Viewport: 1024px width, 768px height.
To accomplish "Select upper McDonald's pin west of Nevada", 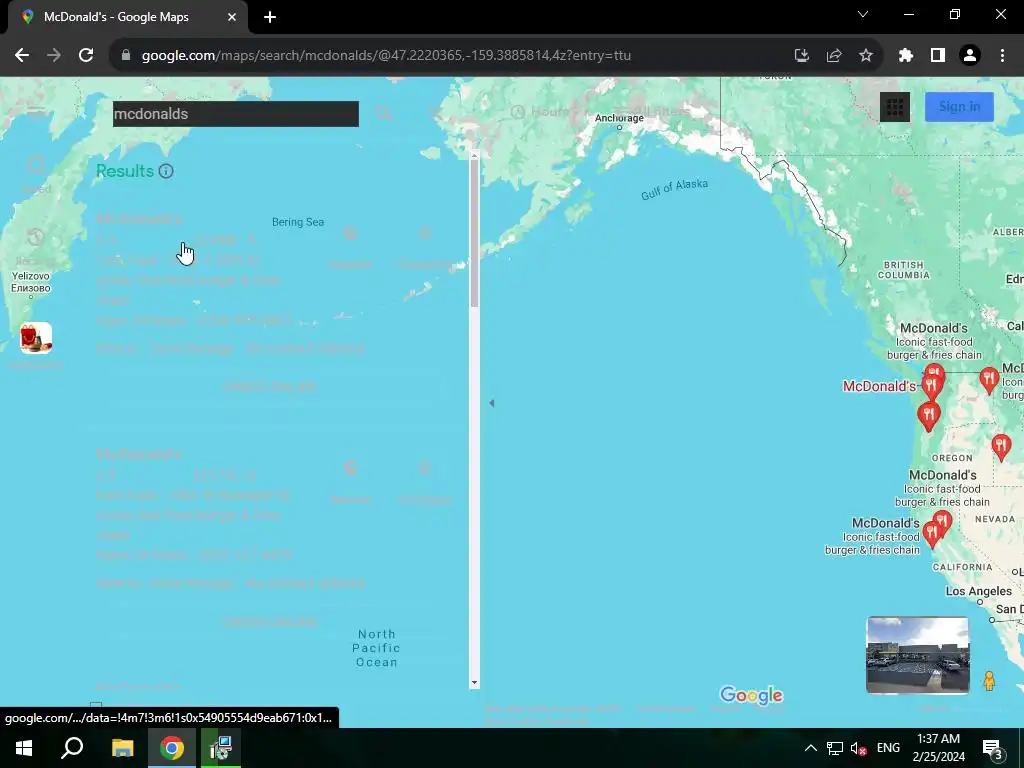I will (942, 522).
